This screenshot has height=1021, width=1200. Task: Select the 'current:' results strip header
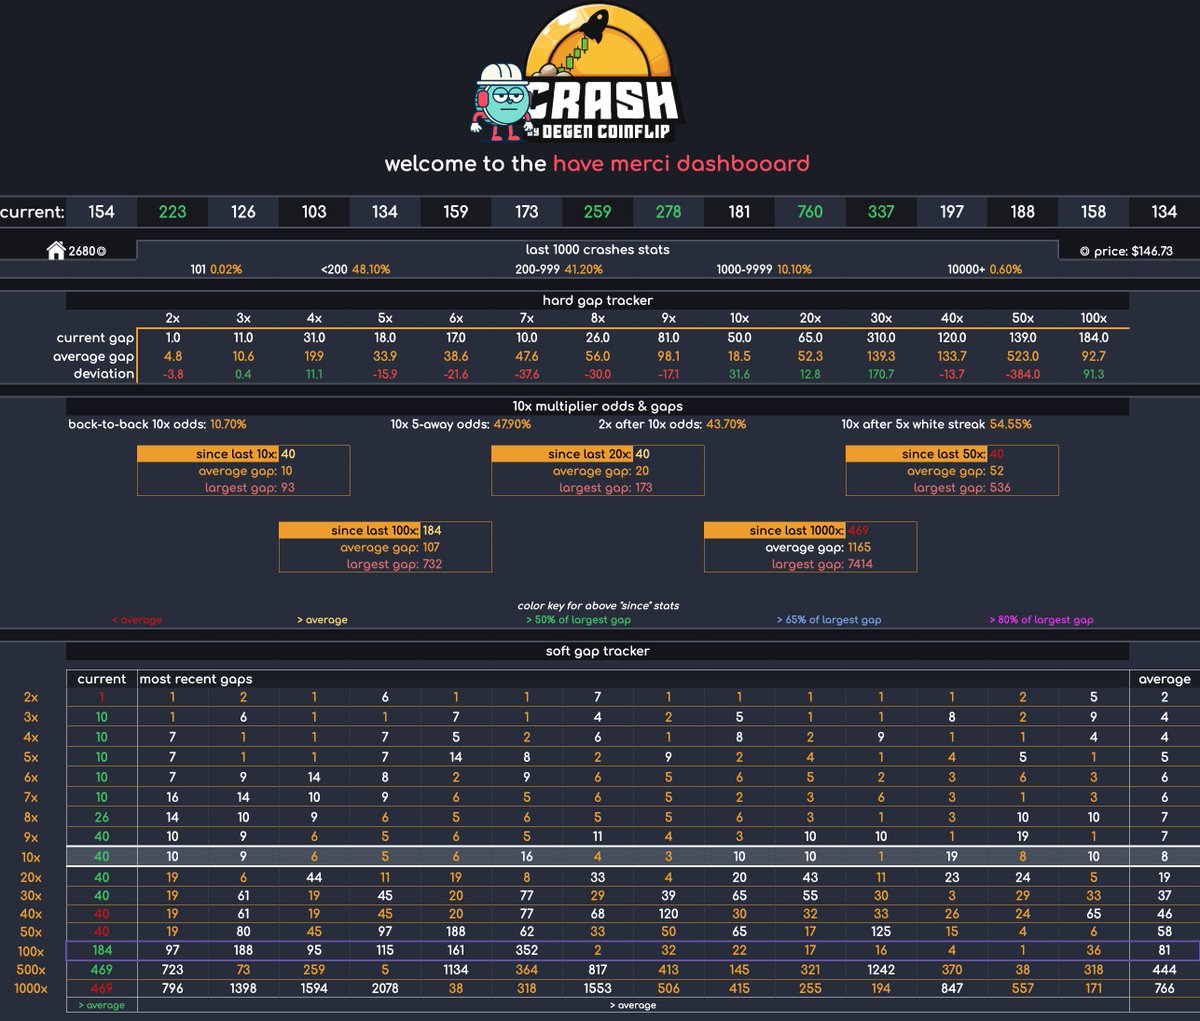tap(32, 212)
